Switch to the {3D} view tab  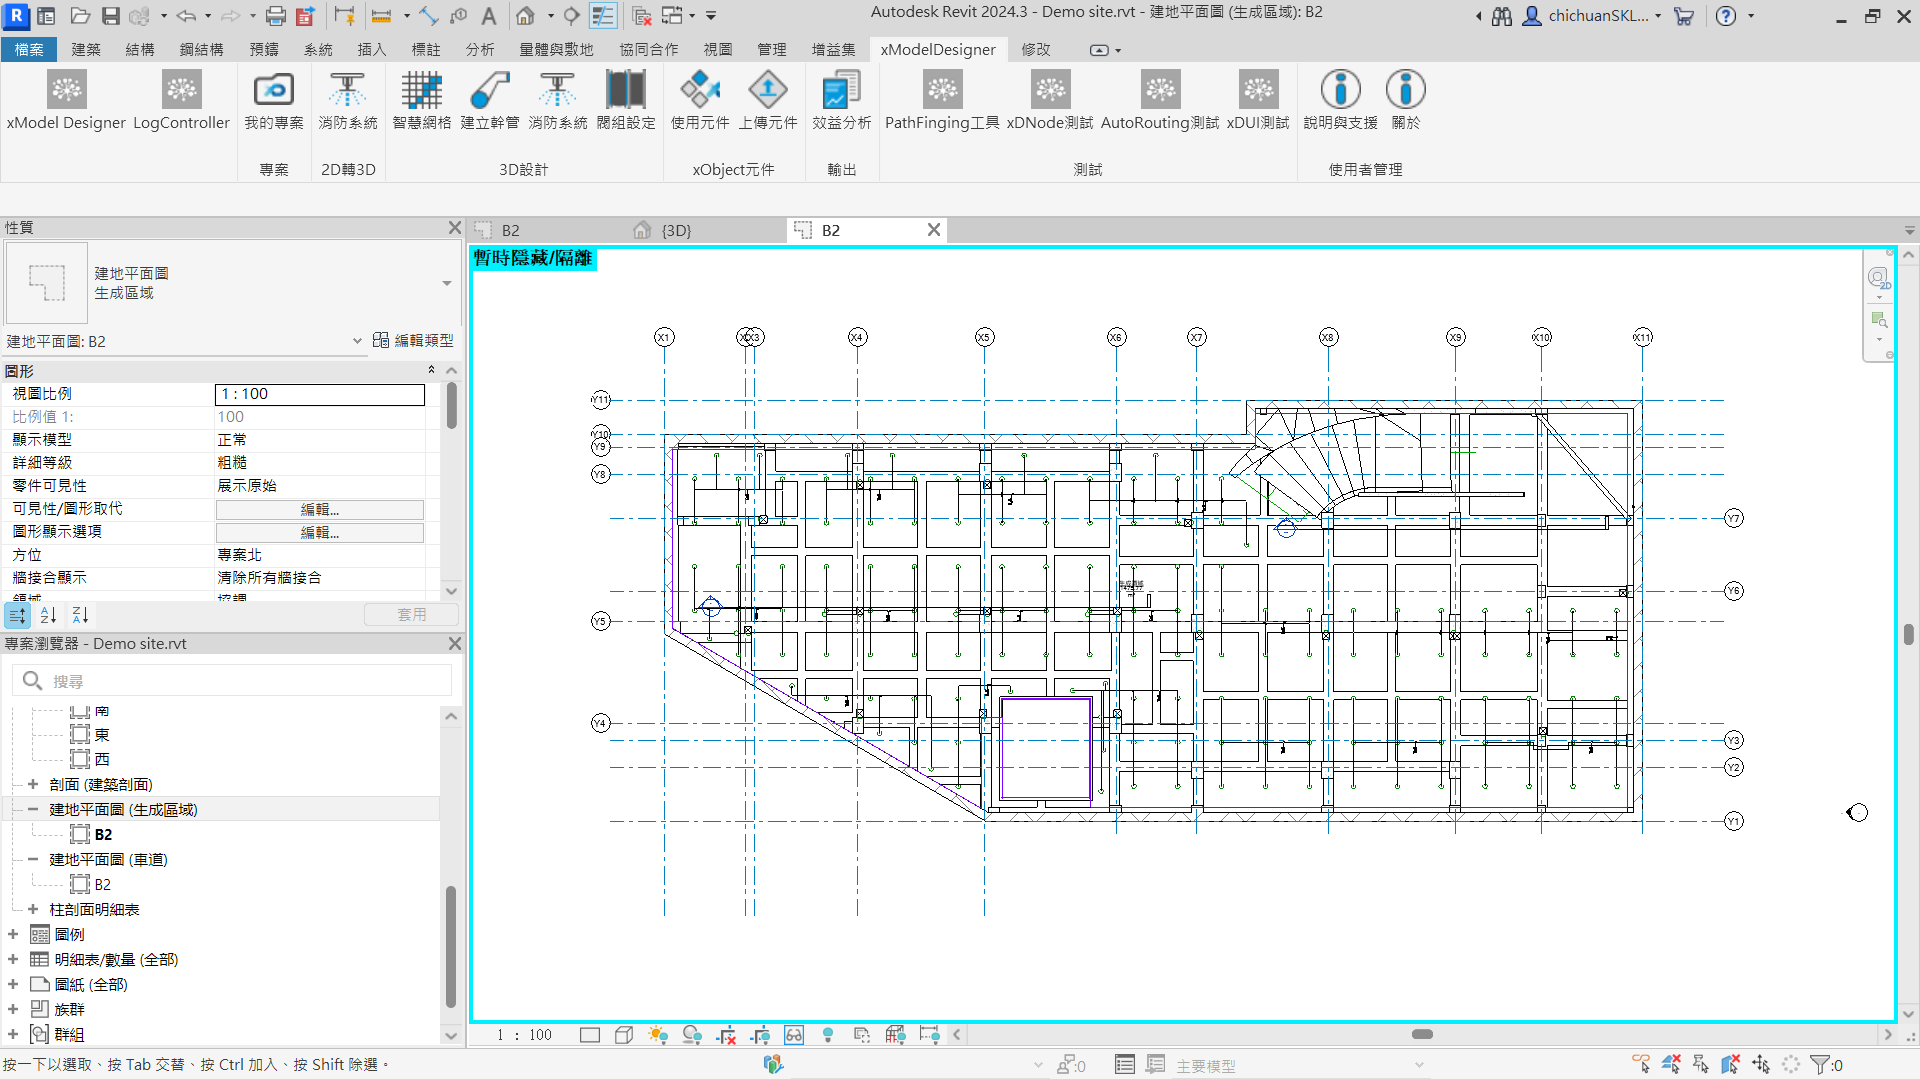click(676, 230)
